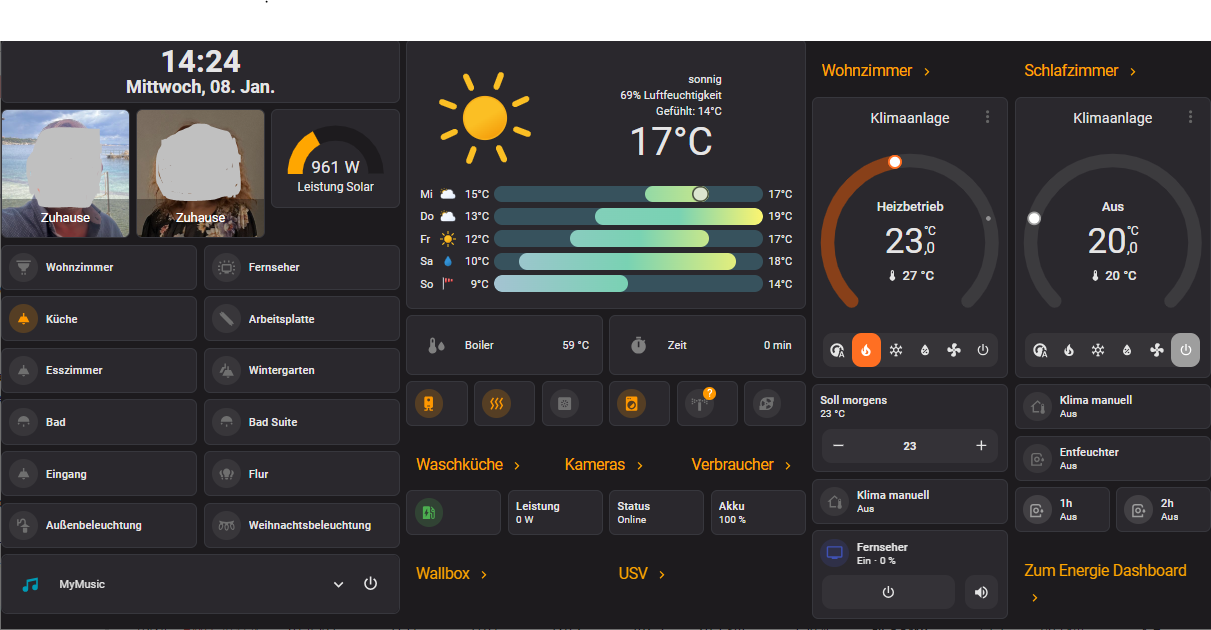The height and width of the screenshot is (630, 1211).
Task: Expand the MyMusic player dropdown
Action: [338, 584]
